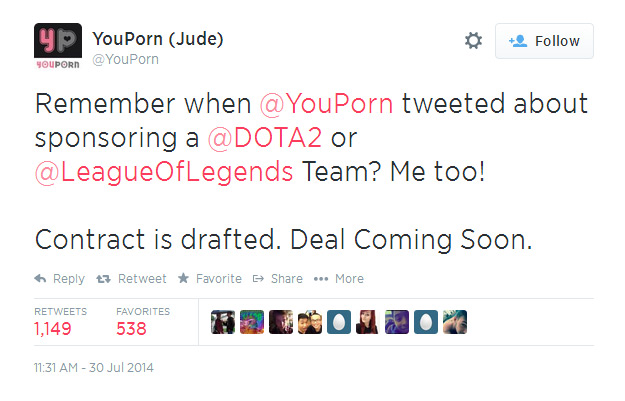Click the Retweet arrows icon
Screen dimensions: 625x401
pyautogui.click(x=103, y=279)
